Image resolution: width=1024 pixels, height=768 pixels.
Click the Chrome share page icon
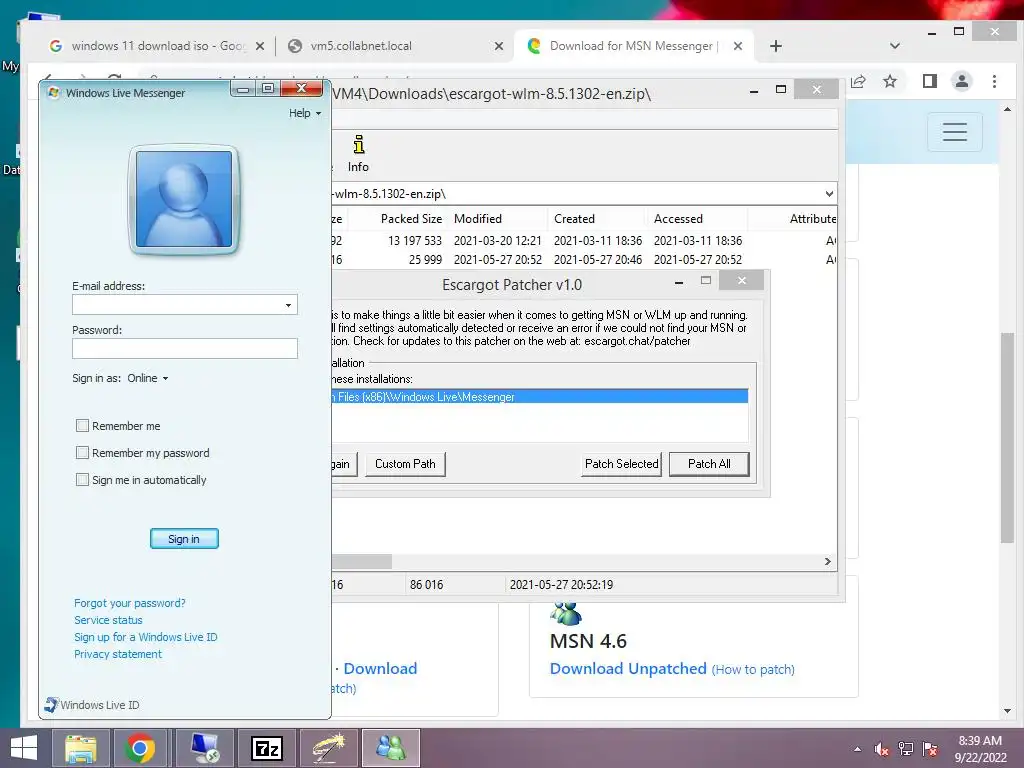pyautogui.click(x=858, y=81)
